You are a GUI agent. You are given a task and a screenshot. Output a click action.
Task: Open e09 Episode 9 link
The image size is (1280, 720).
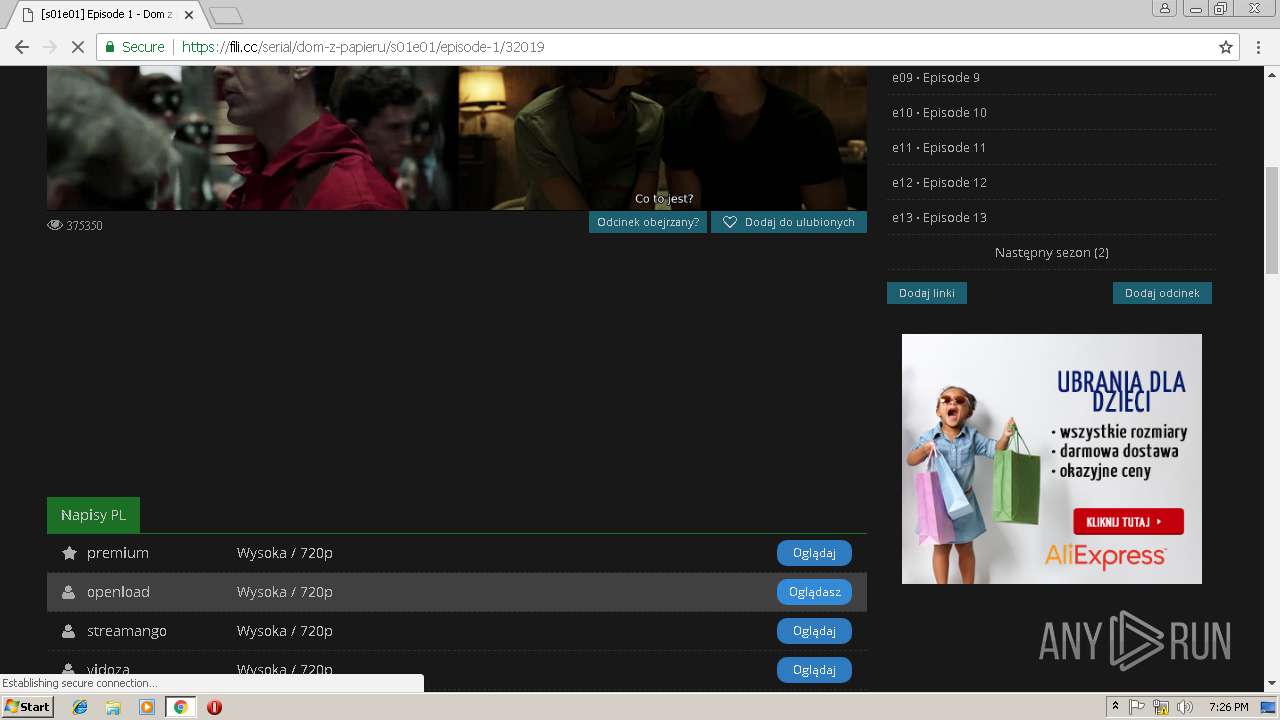[936, 78]
